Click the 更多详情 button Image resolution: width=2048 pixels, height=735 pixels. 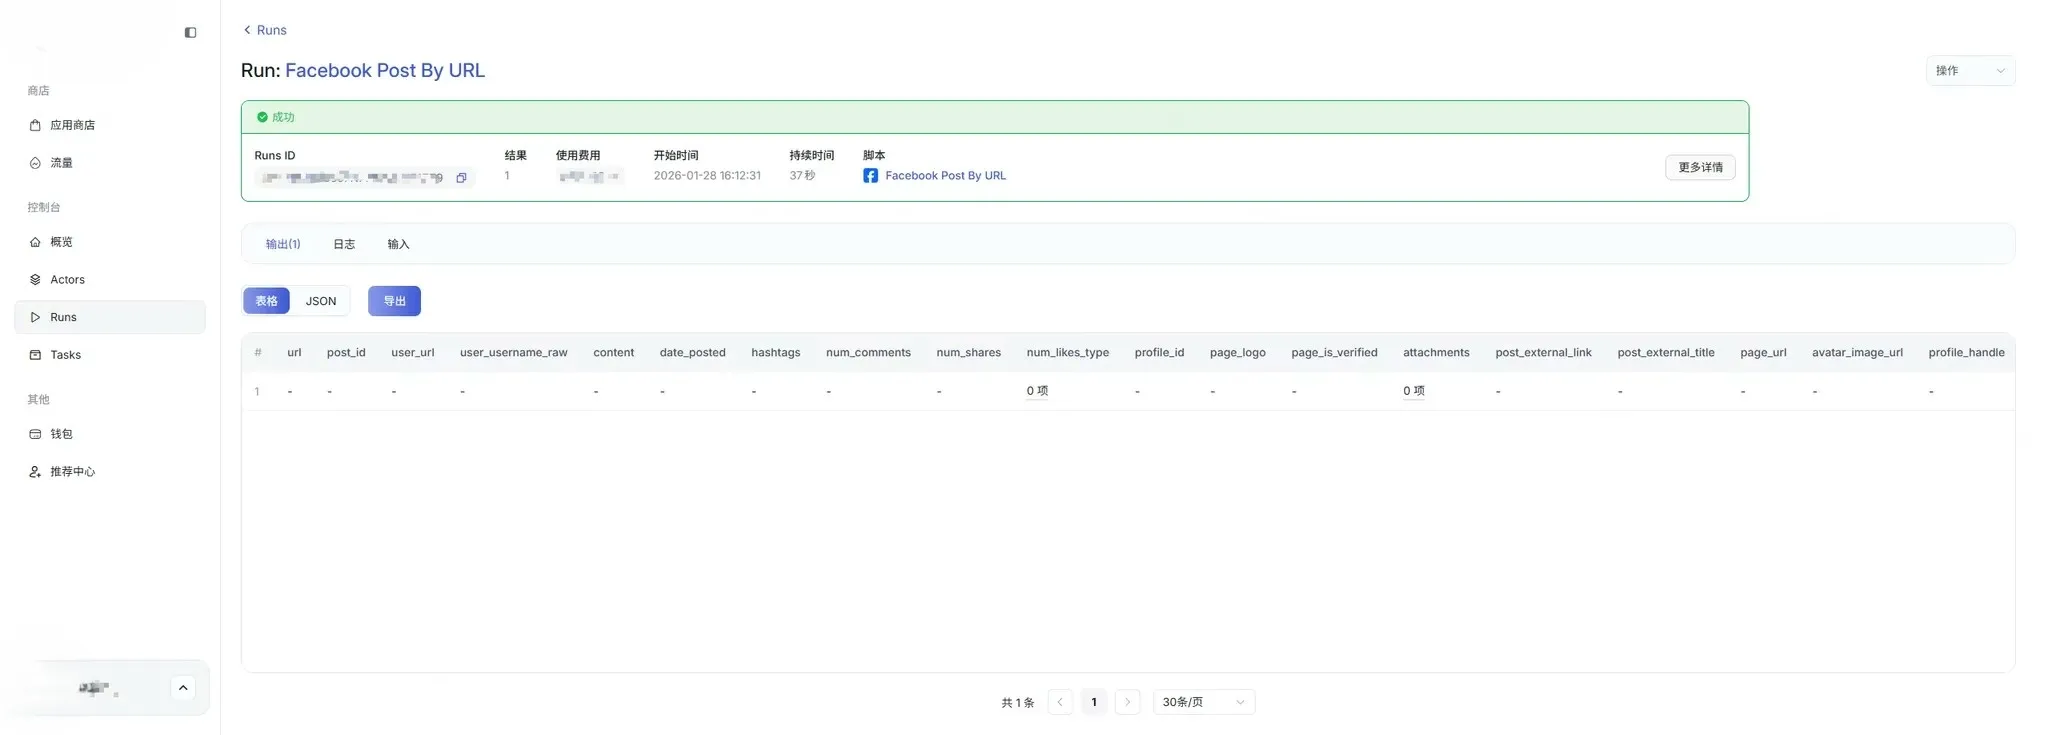(1699, 168)
